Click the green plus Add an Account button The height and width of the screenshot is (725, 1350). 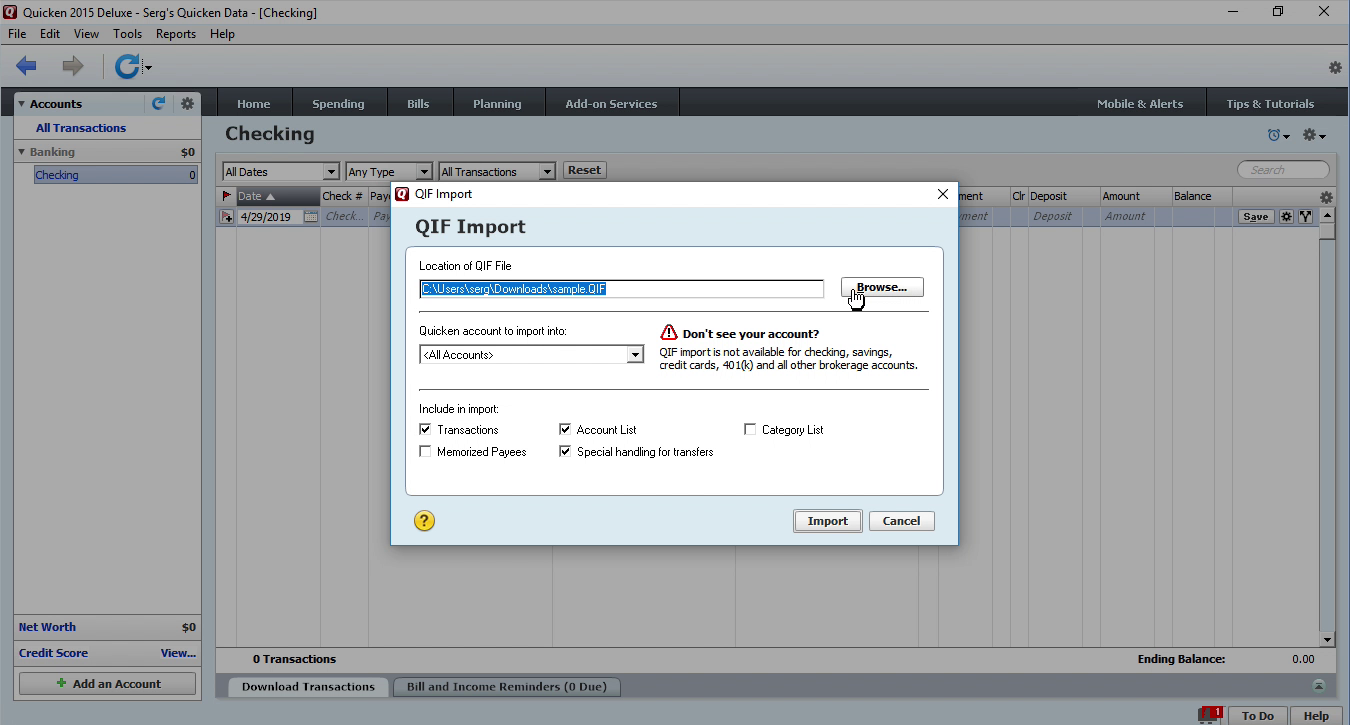(x=108, y=684)
